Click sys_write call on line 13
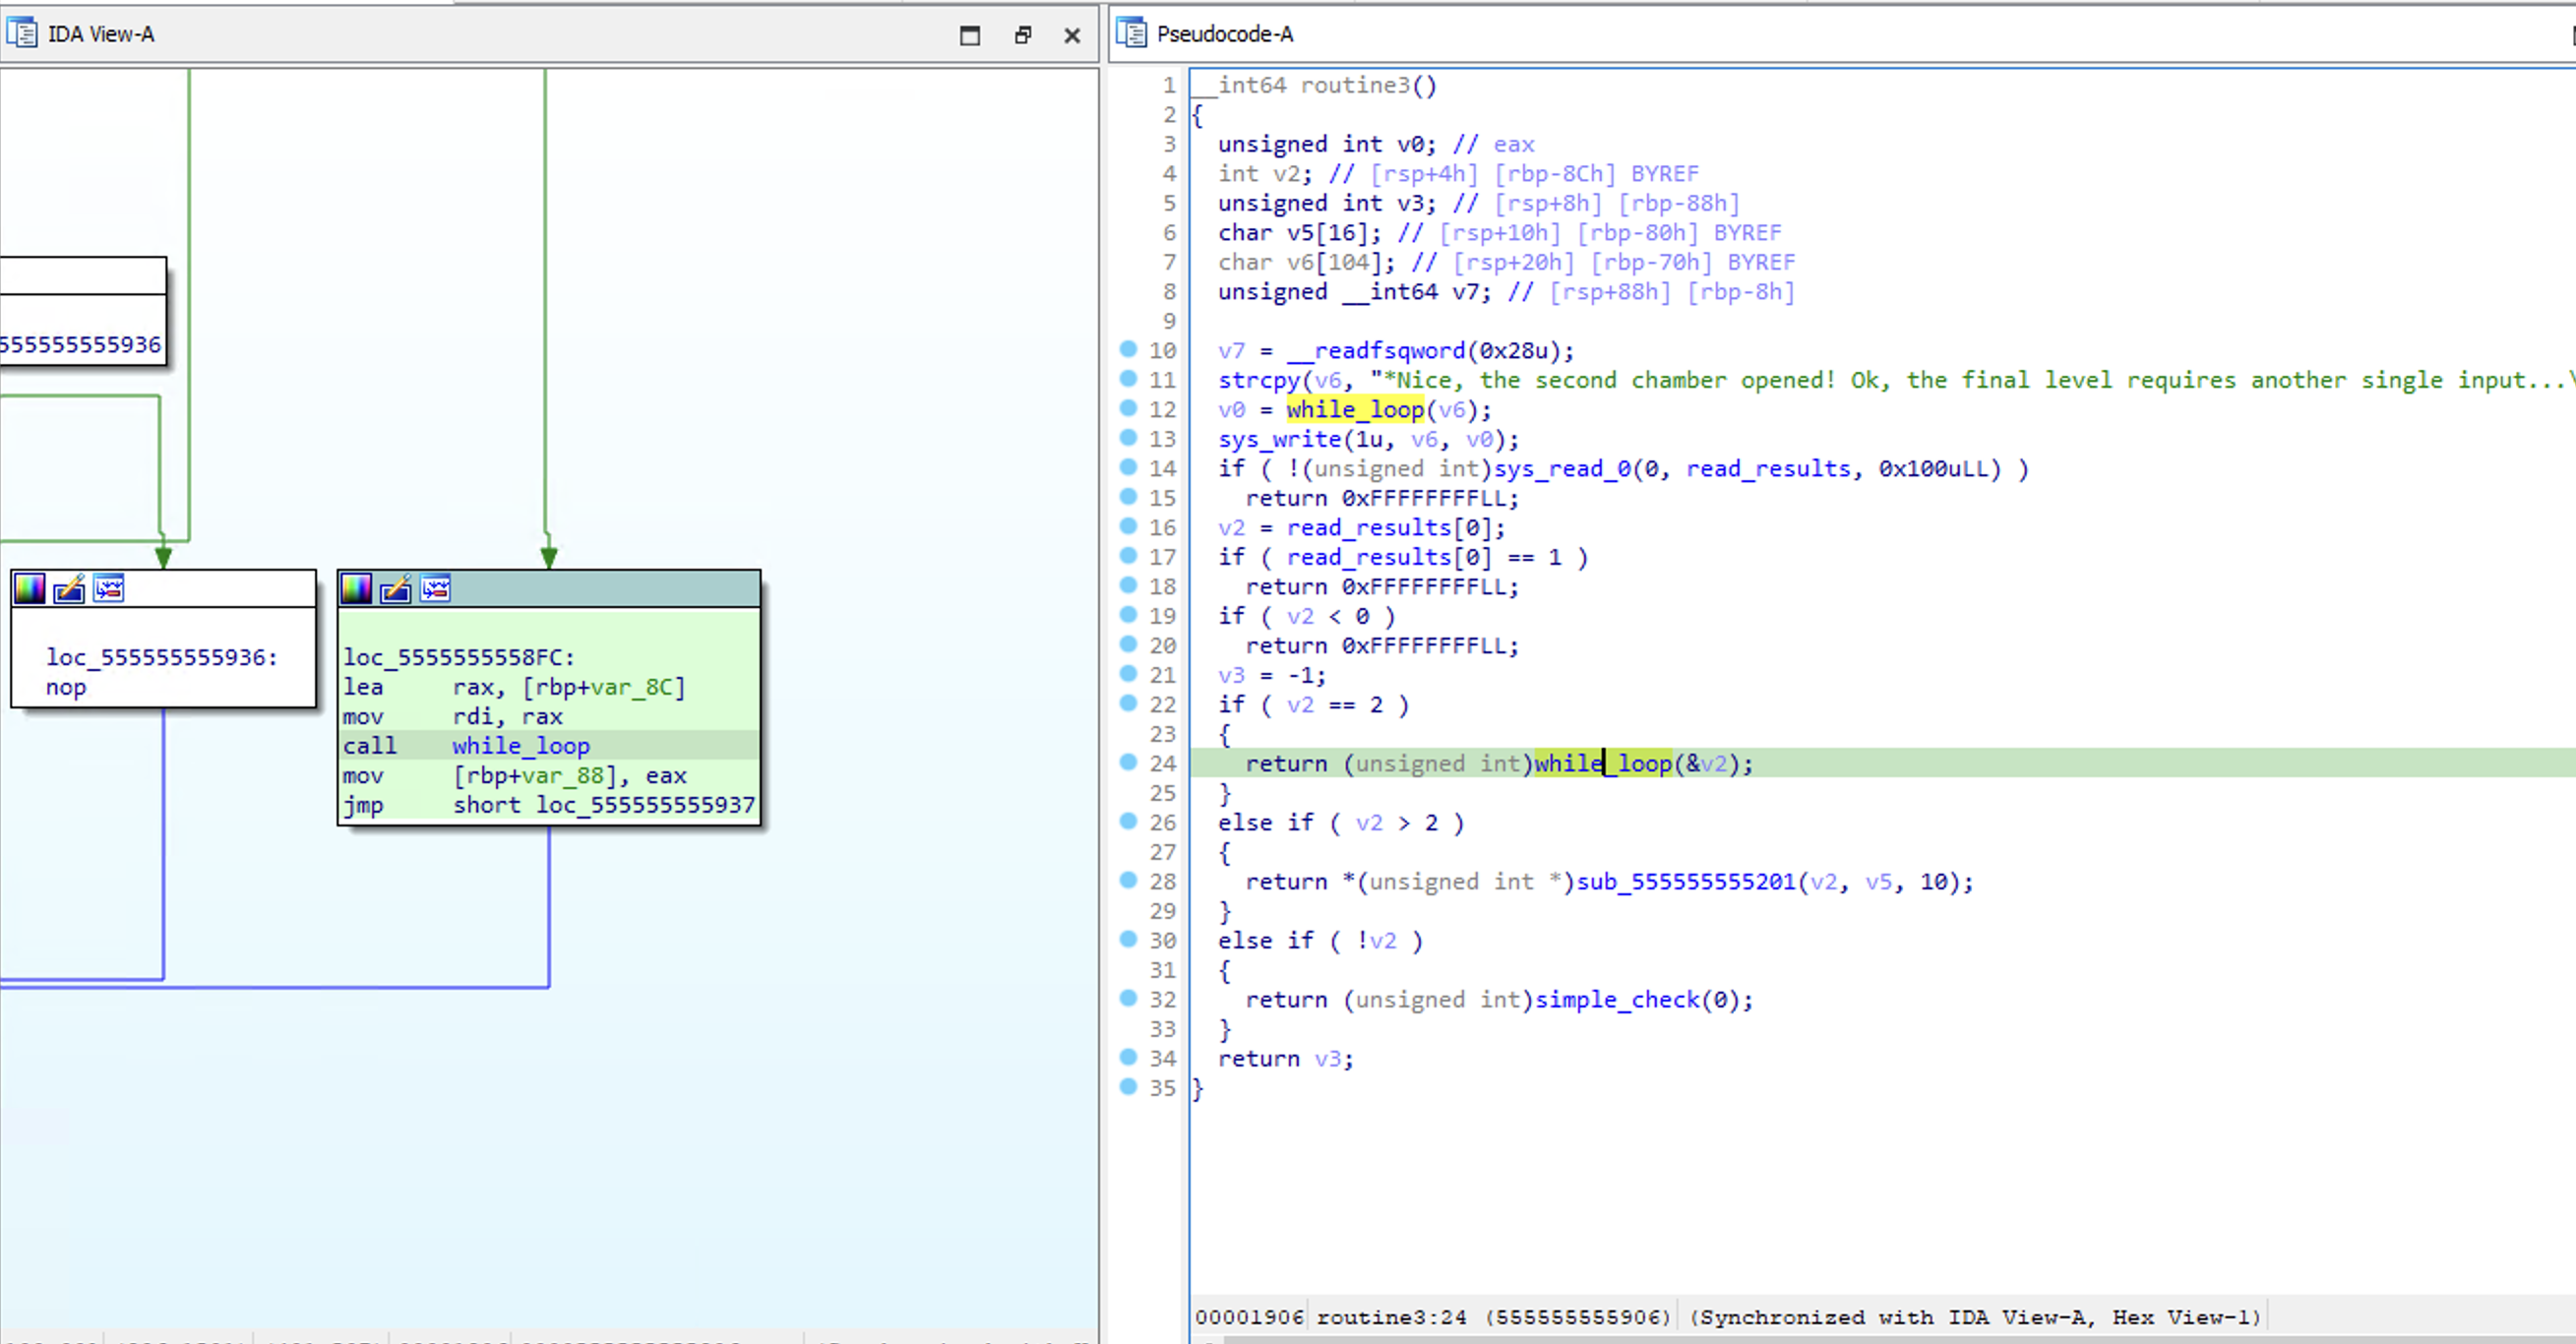2576x1344 pixels. tap(1279, 439)
